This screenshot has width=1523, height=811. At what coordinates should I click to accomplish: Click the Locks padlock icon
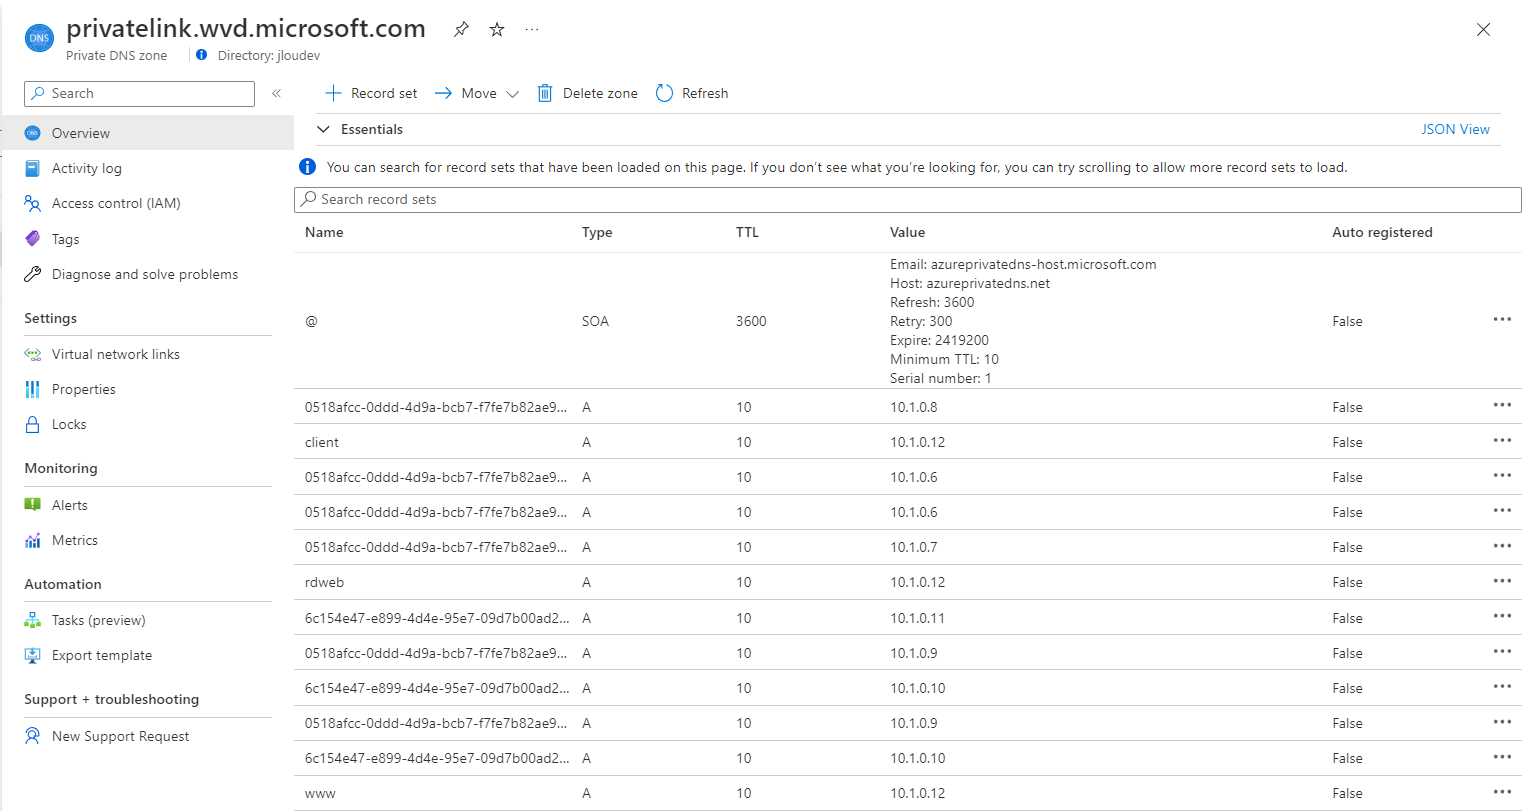click(x=33, y=424)
